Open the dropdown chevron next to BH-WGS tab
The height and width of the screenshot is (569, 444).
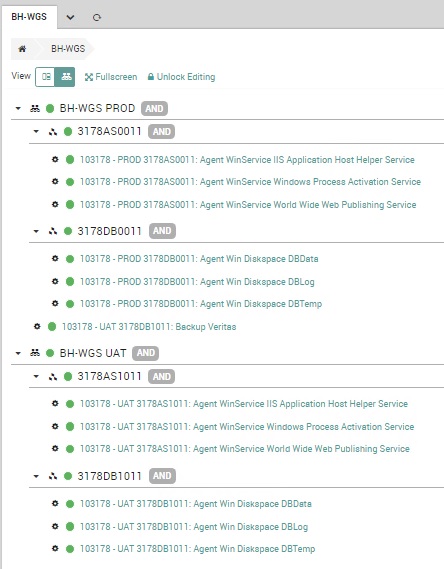click(70, 17)
